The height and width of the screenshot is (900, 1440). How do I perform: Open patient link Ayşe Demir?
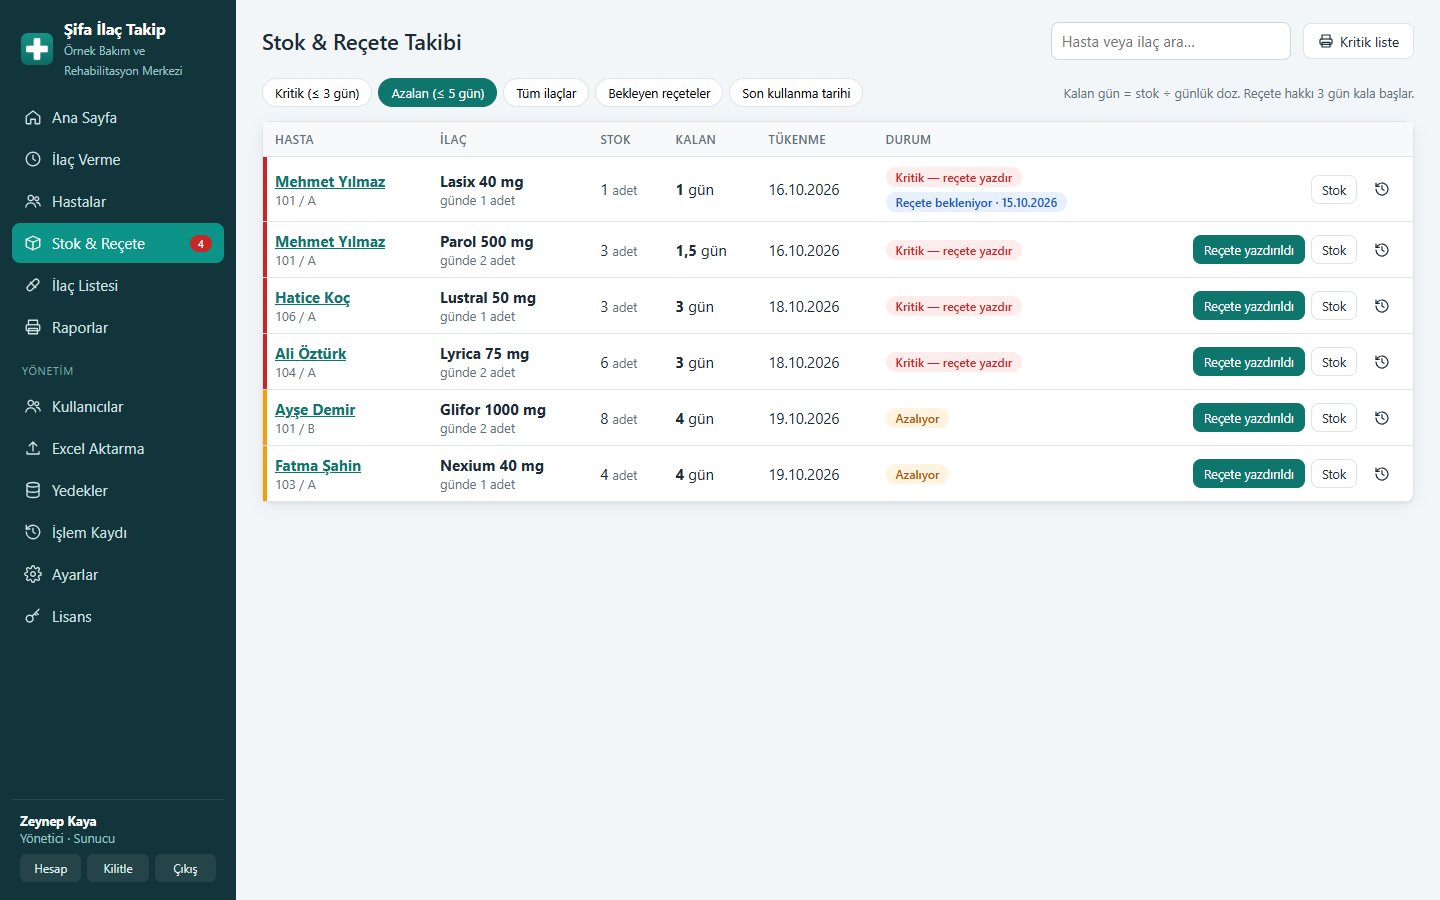pyautogui.click(x=315, y=409)
